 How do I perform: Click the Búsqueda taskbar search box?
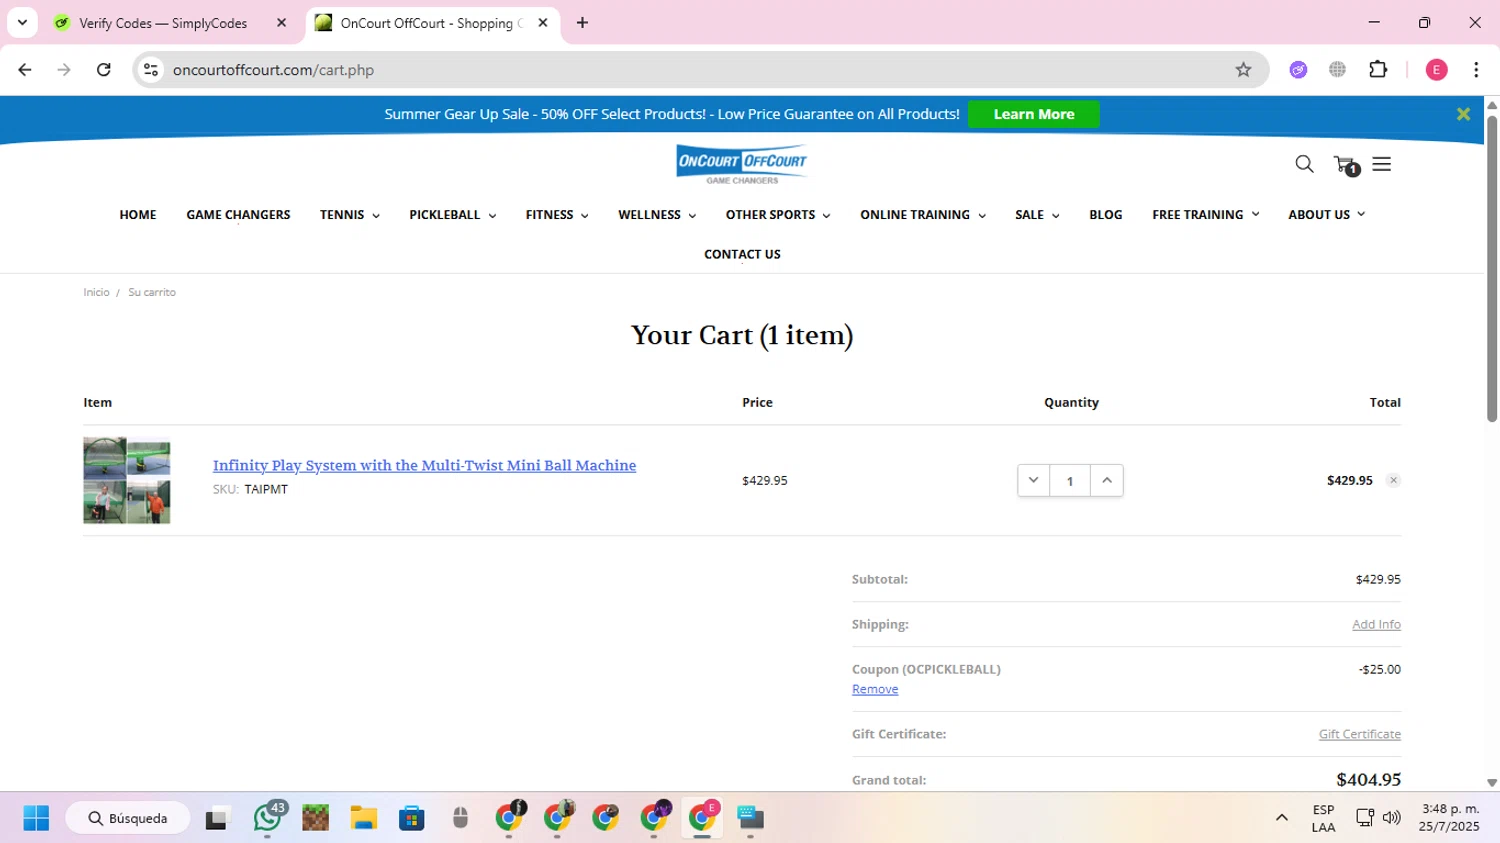pyautogui.click(x=128, y=818)
